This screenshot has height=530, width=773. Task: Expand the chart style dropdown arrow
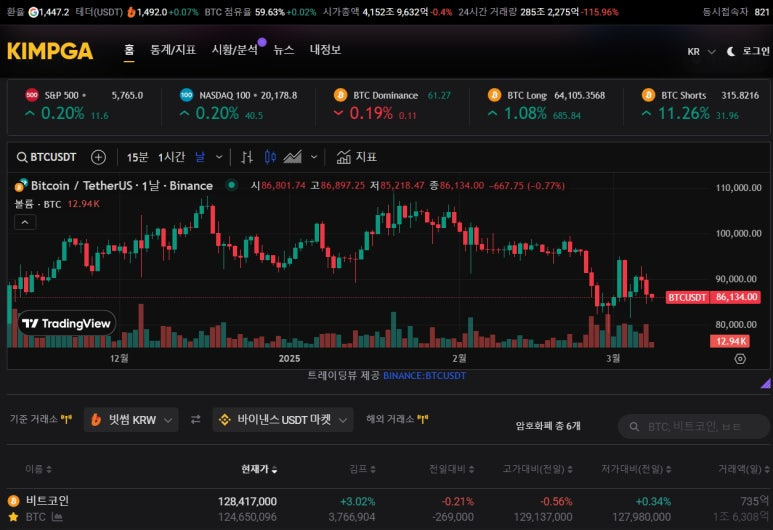[x=314, y=157]
